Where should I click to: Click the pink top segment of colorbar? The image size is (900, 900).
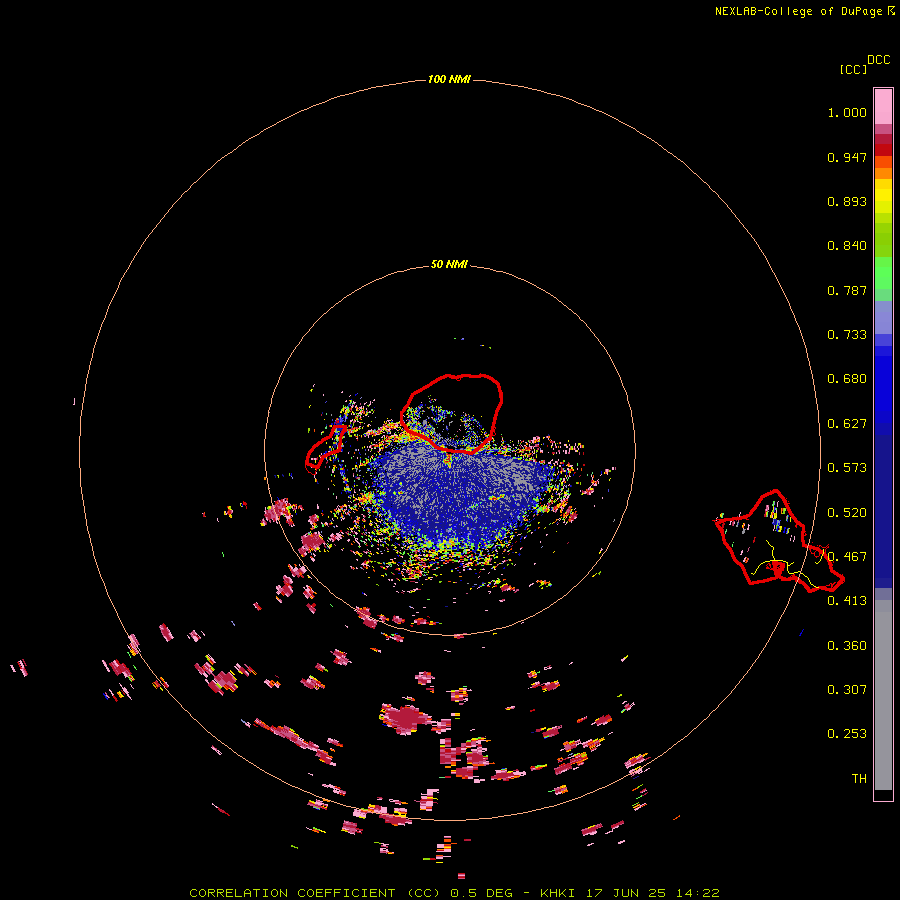pos(883,106)
